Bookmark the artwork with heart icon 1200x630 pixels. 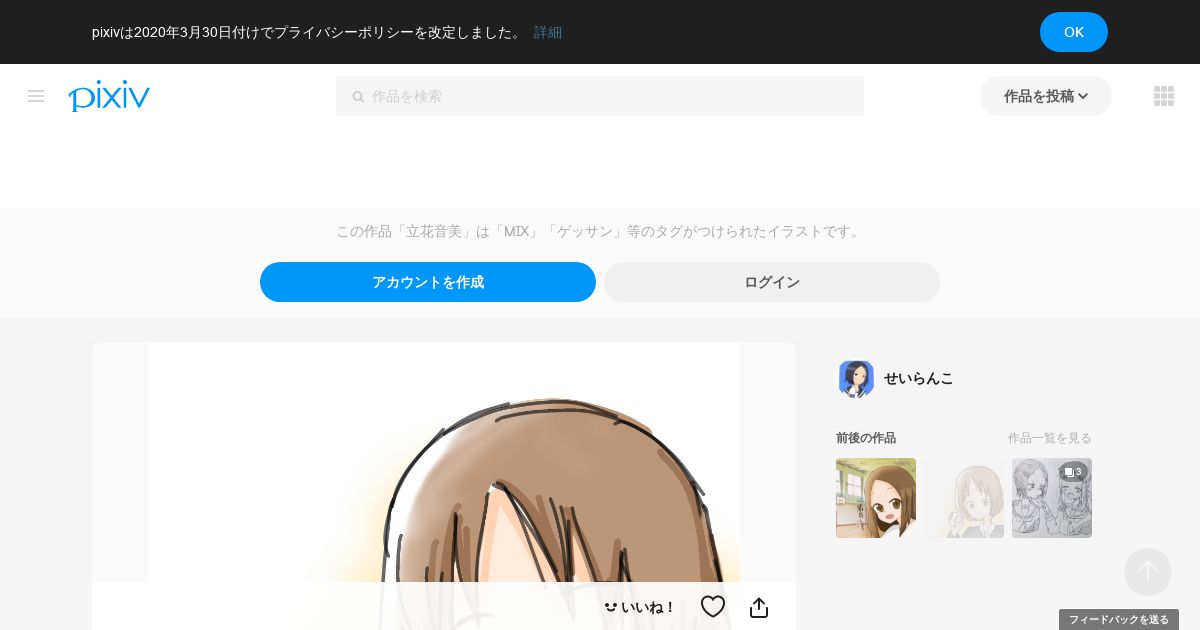713,607
